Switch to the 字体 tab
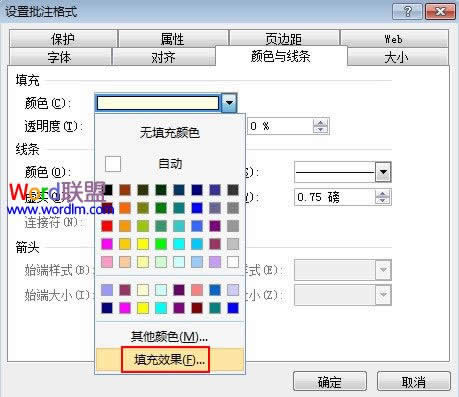This screenshot has width=459, height=397. pos(60,57)
